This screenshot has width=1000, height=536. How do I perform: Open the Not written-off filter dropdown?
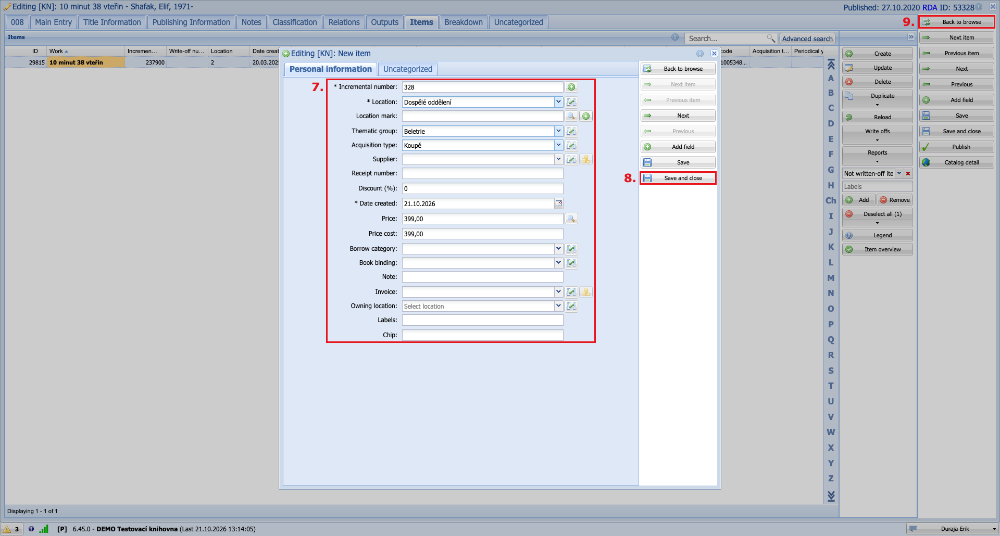[x=899, y=174]
